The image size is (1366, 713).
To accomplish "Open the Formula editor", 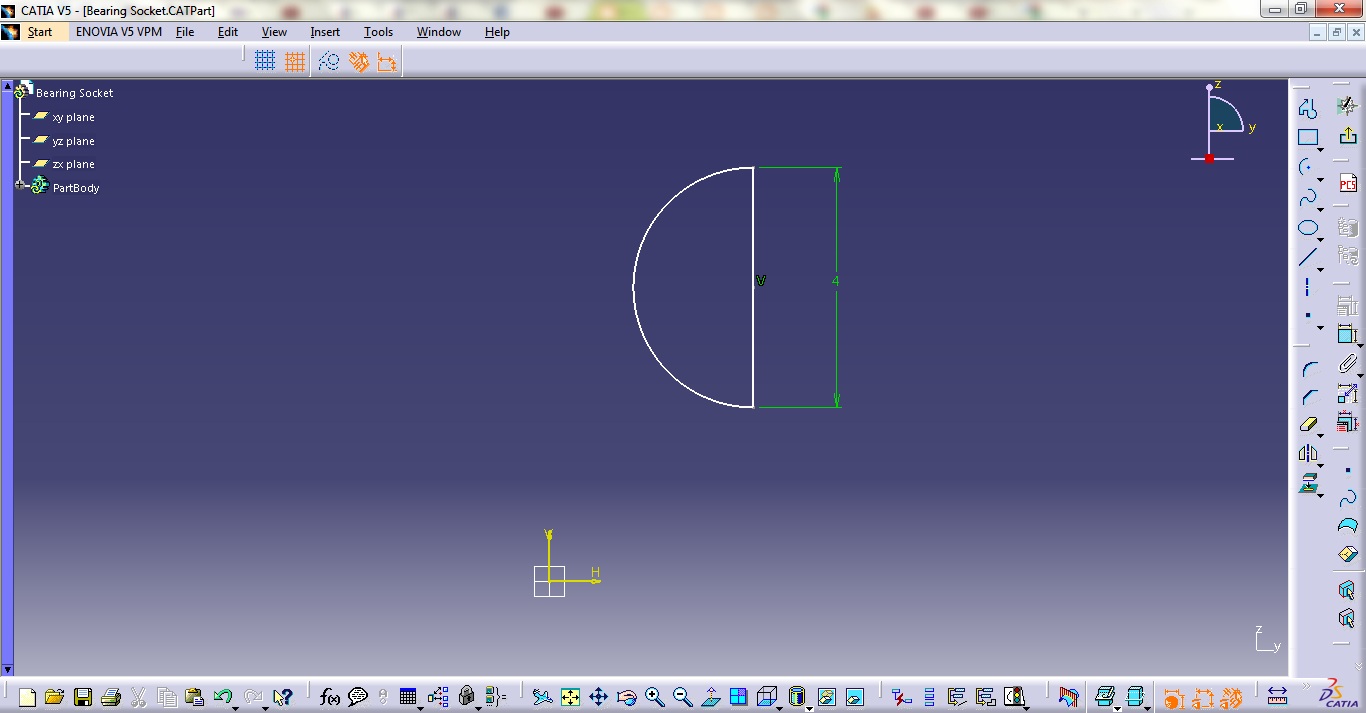I will click(330, 697).
